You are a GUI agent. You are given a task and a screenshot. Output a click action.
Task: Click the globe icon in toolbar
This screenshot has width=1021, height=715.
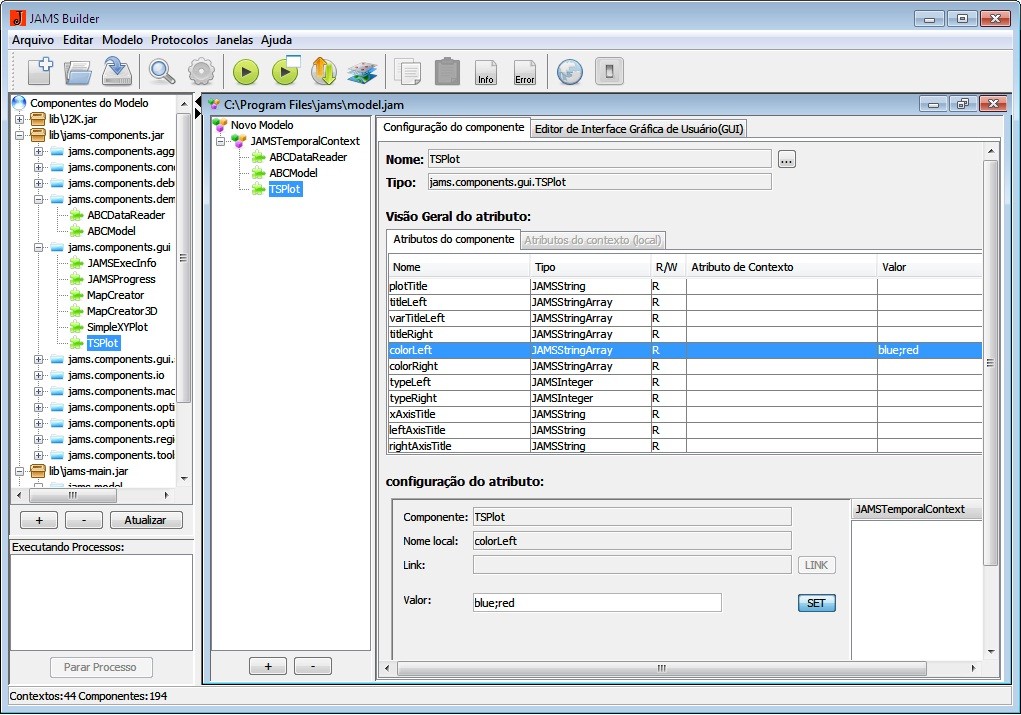[x=569, y=72]
